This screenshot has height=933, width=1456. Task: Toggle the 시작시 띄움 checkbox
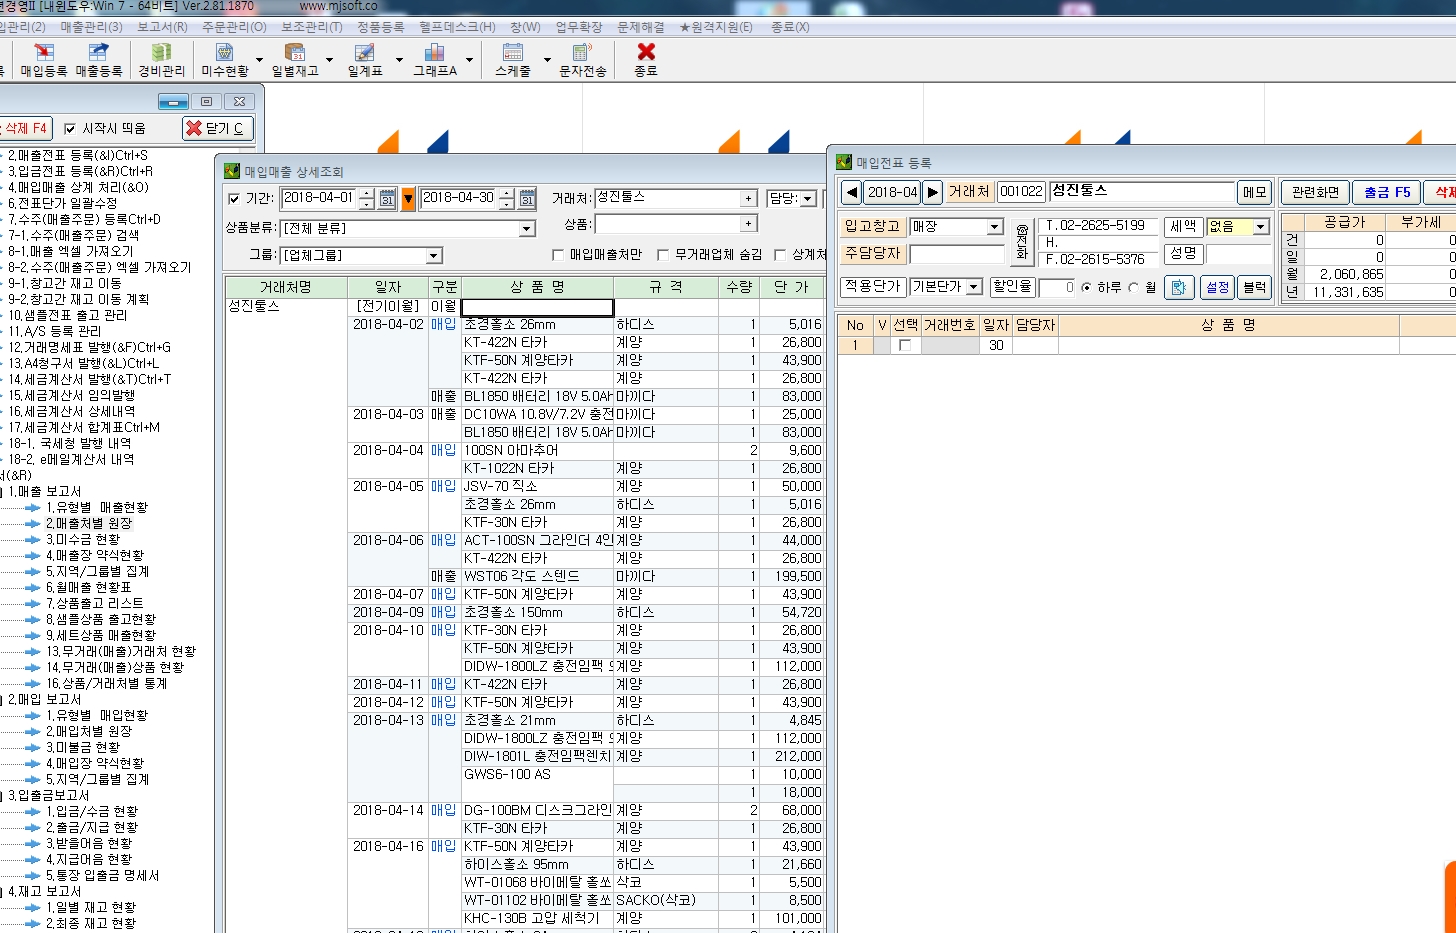(x=70, y=128)
